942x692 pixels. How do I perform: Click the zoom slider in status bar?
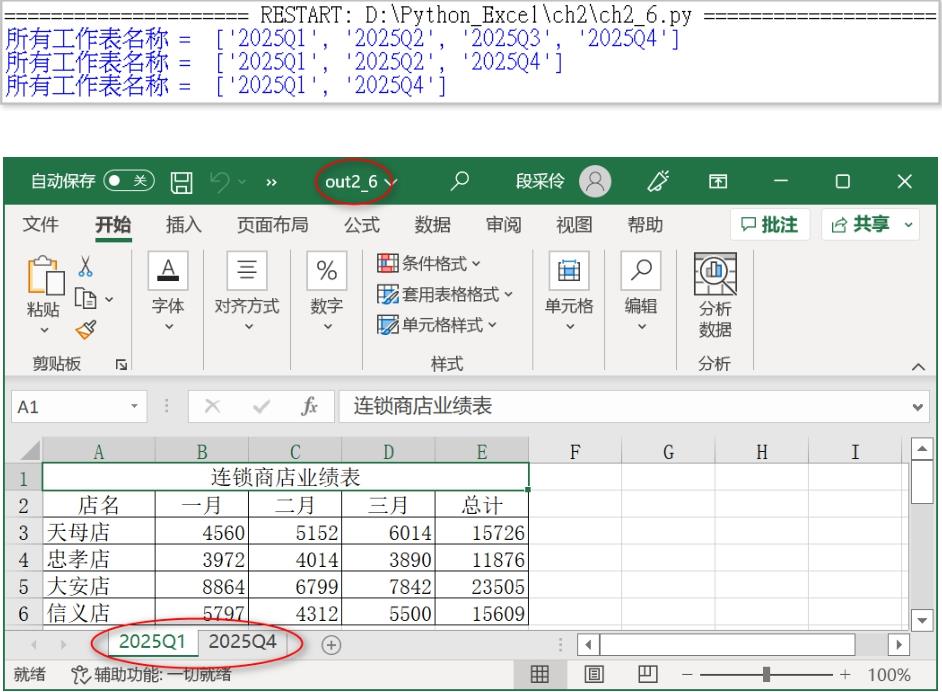click(x=767, y=675)
